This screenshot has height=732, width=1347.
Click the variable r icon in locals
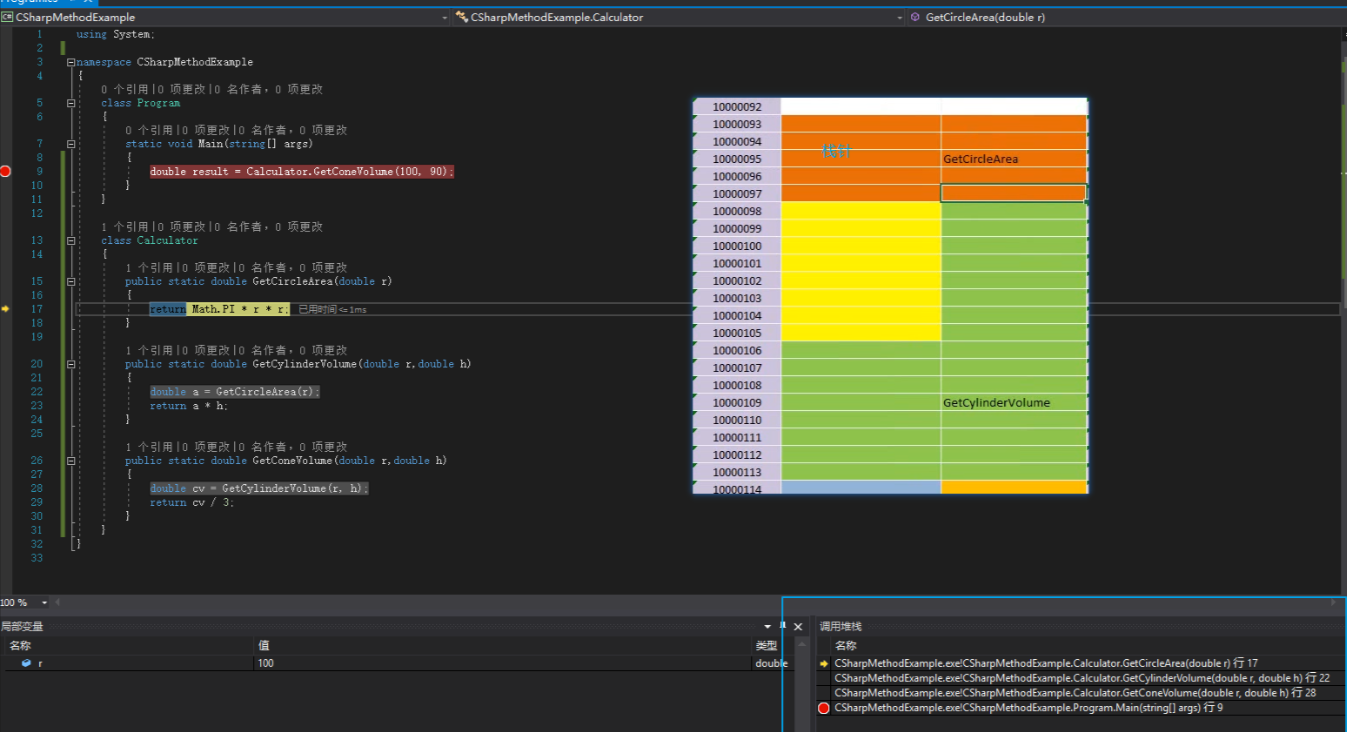pyautogui.click(x=26, y=664)
